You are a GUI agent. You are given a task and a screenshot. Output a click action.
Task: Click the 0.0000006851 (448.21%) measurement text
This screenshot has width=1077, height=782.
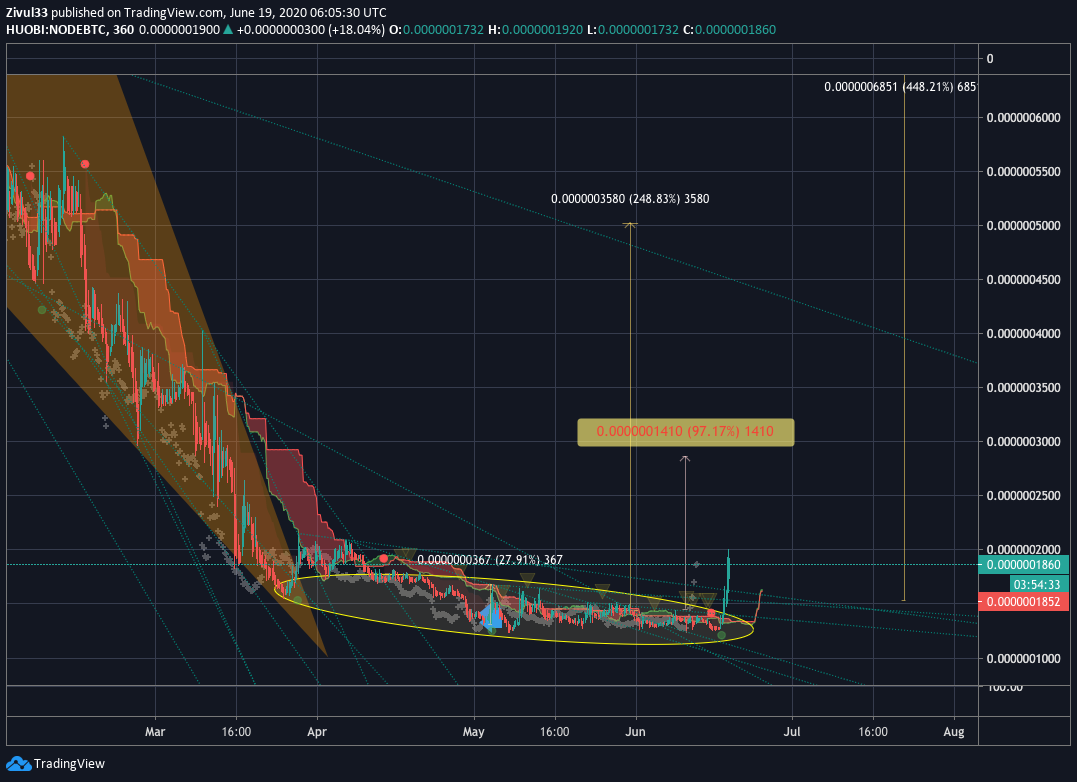(900, 87)
